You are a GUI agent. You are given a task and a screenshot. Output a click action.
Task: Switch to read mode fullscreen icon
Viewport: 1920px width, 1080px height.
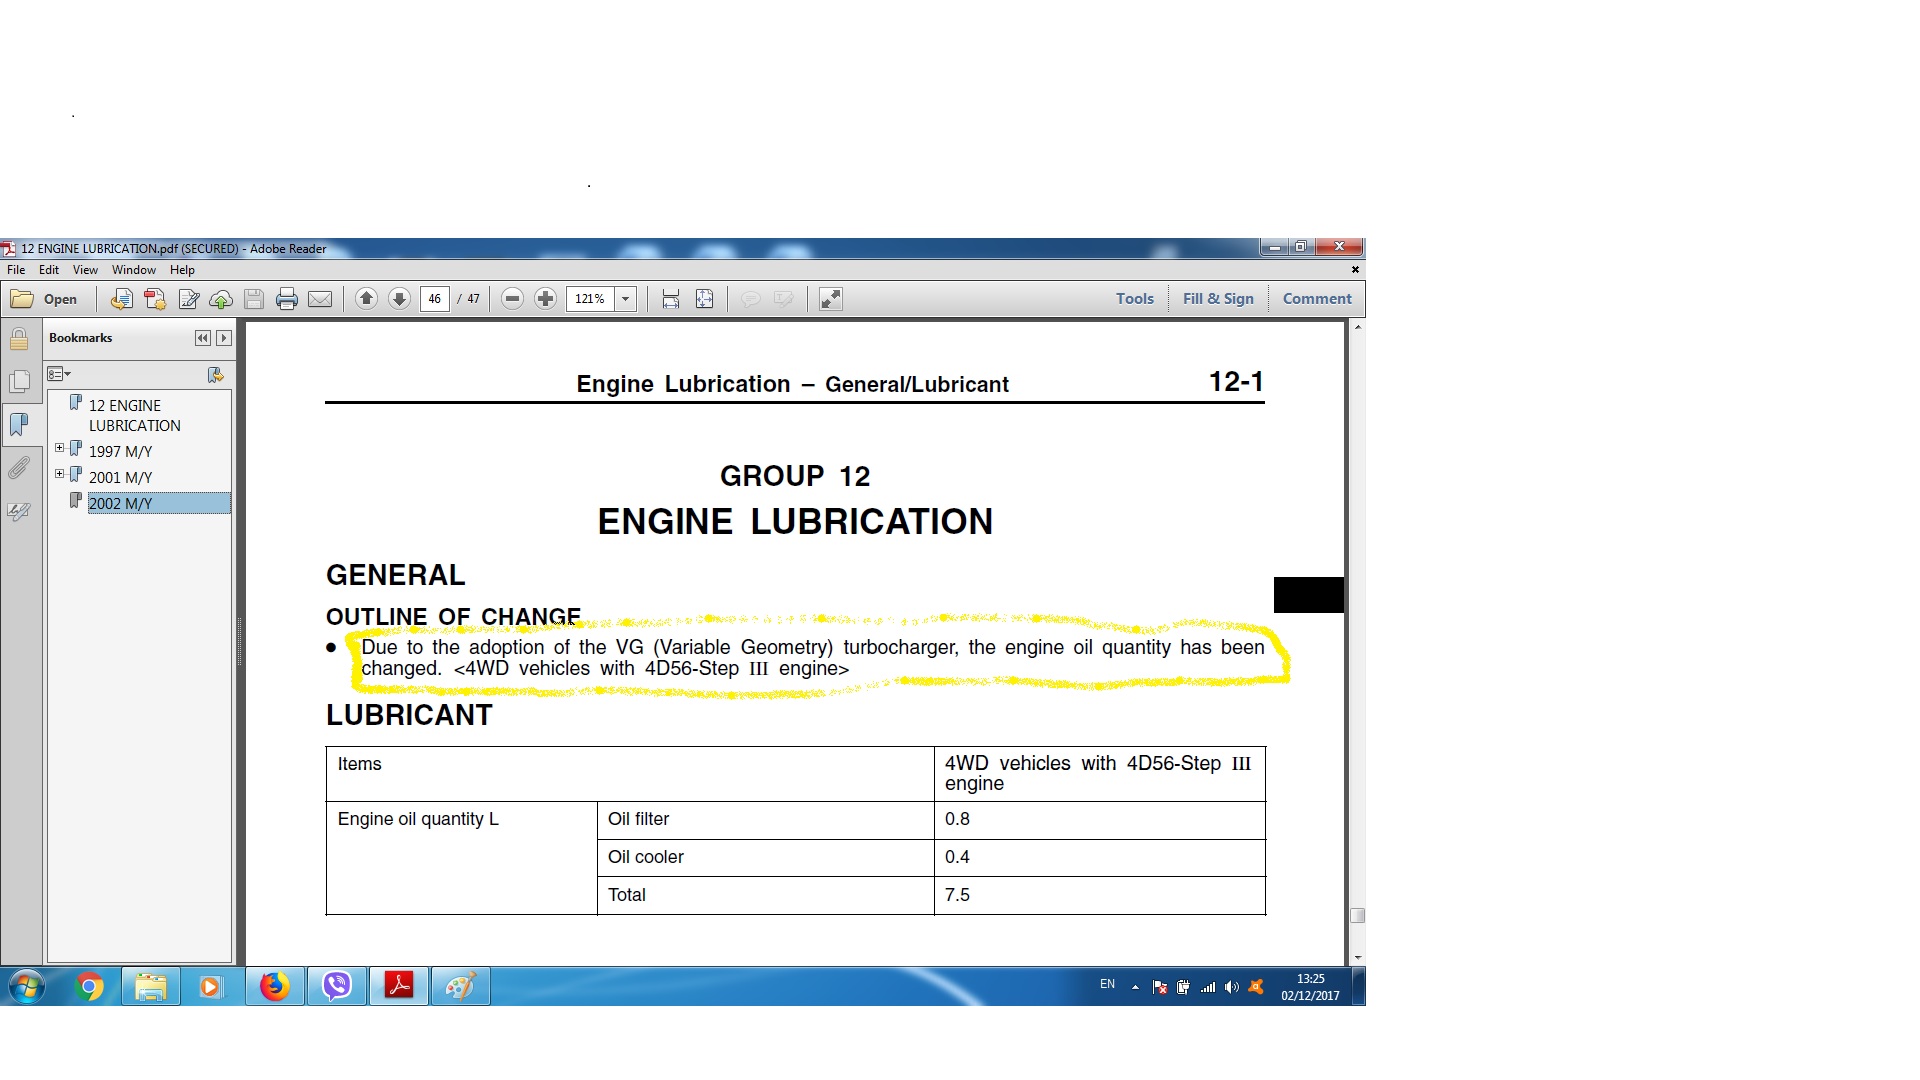830,299
